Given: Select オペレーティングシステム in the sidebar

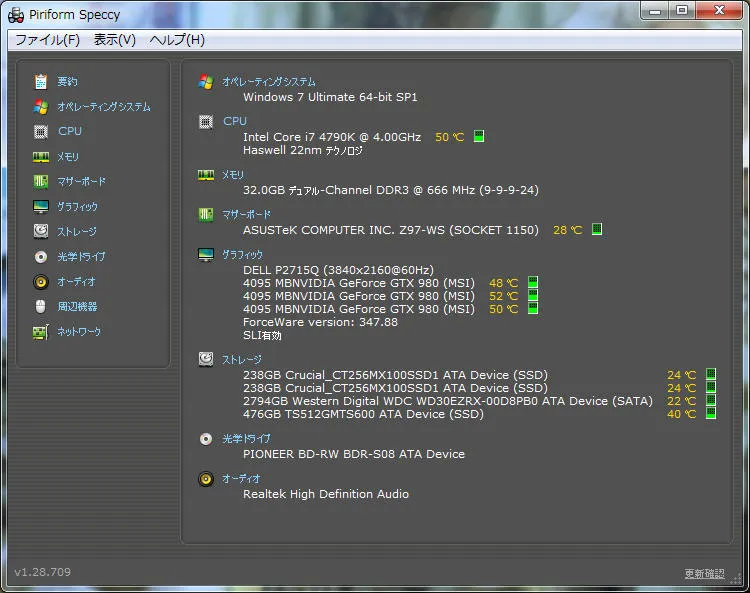Looking at the screenshot, I should 104,107.
